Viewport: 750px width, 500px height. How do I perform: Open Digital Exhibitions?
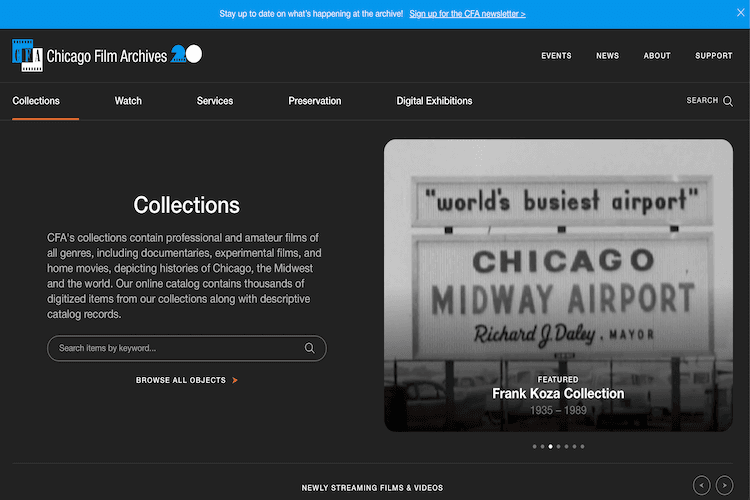(434, 101)
